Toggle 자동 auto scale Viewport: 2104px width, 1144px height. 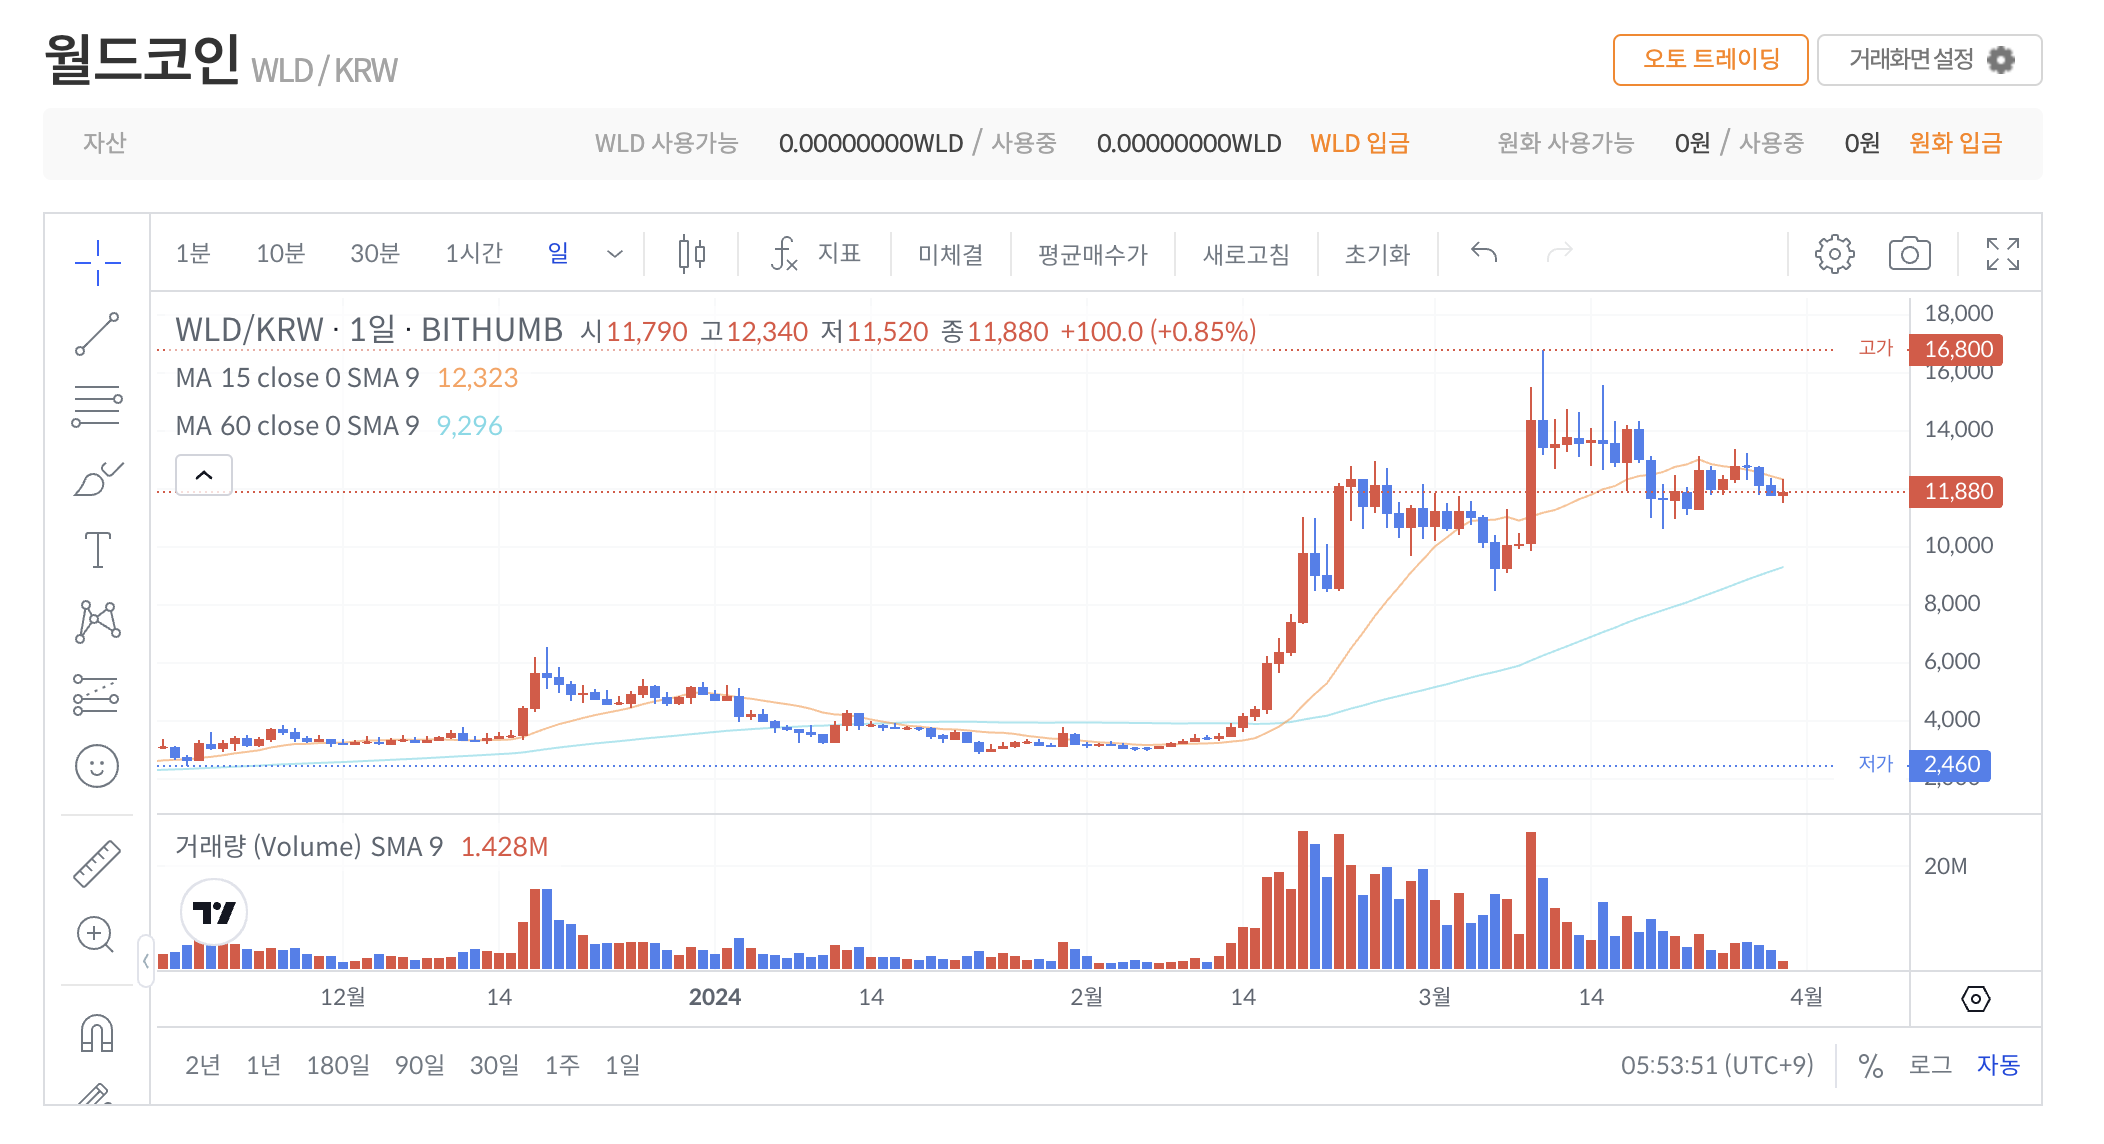click(x=1998, y=1065)
